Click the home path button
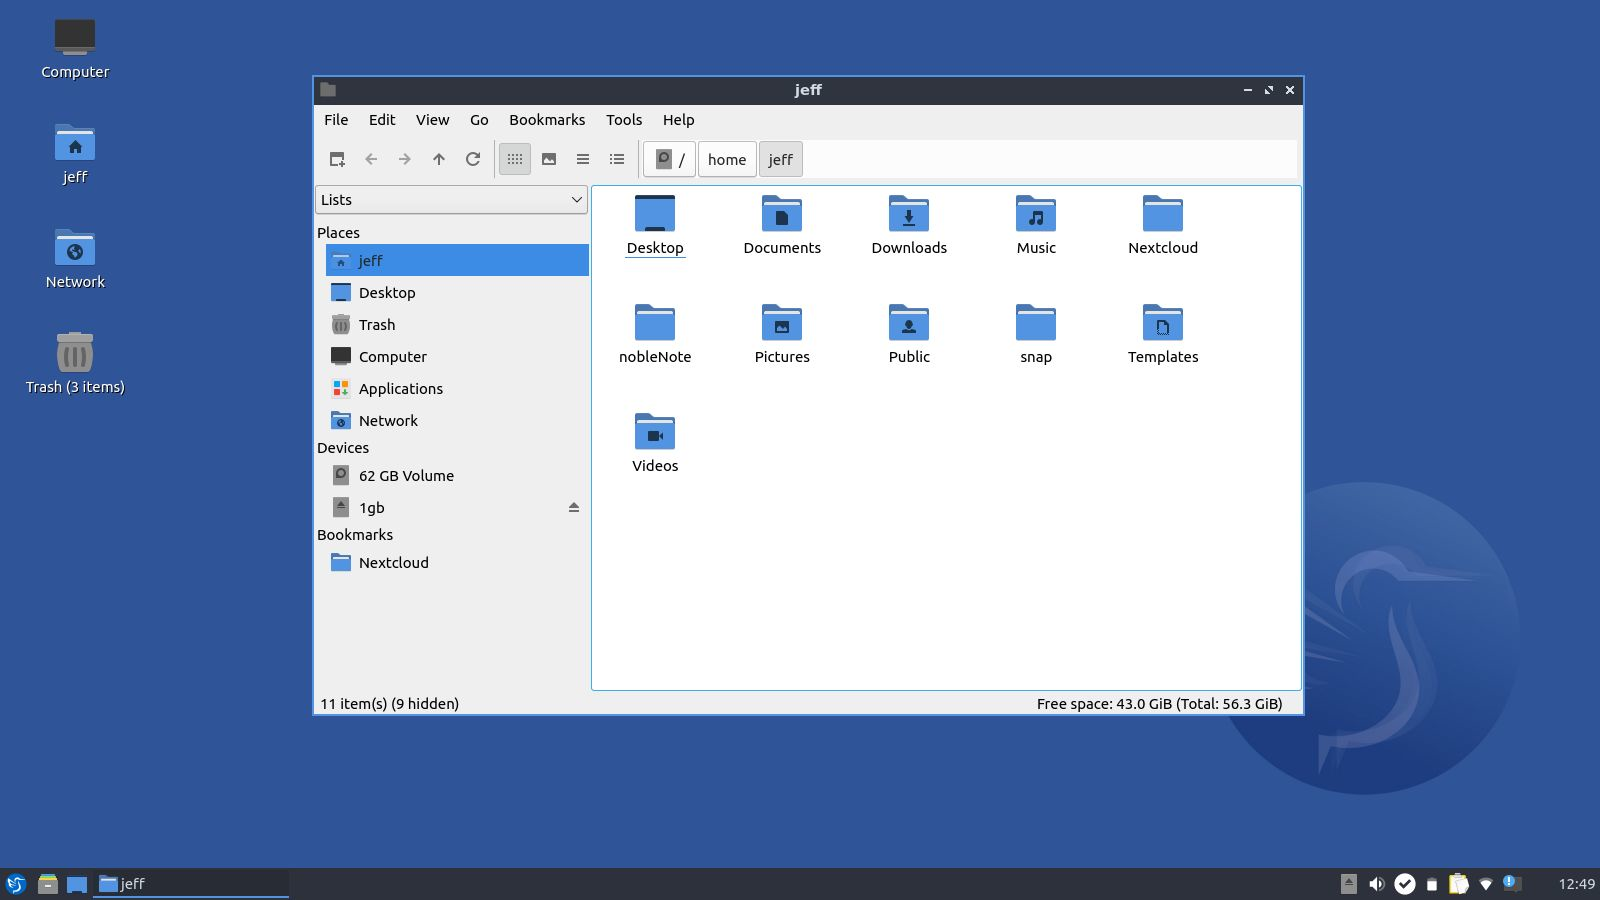The width and height of the screenshot is (1600, 900). 727,160
